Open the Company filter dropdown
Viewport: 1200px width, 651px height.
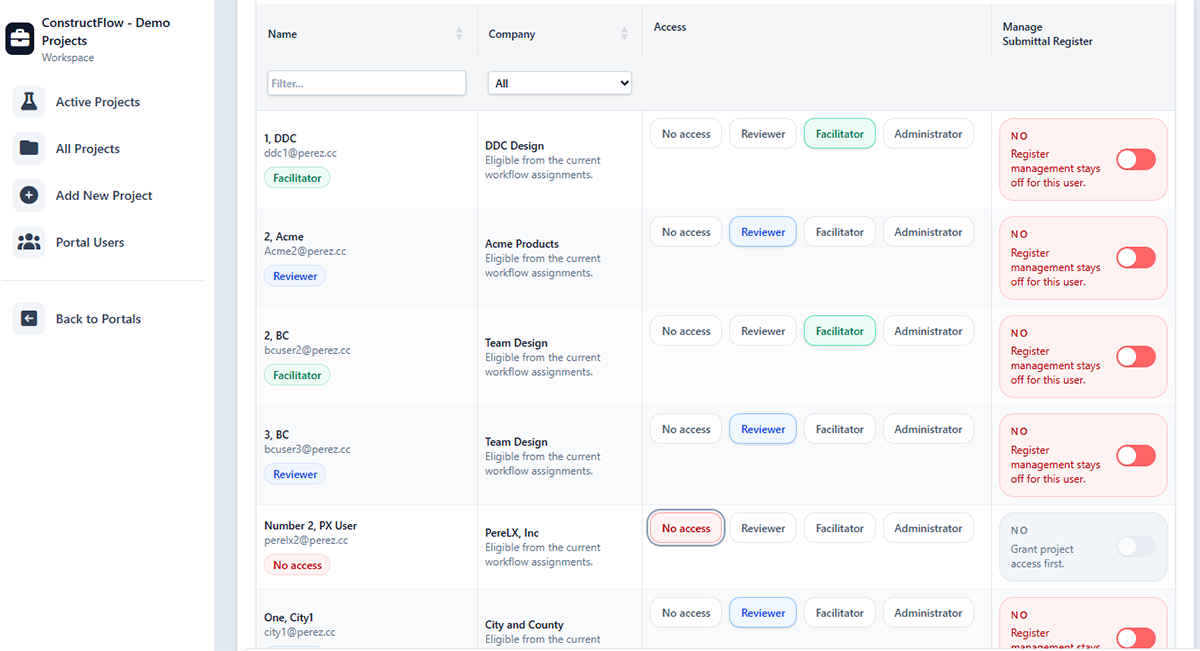click(x=560, y=83)
